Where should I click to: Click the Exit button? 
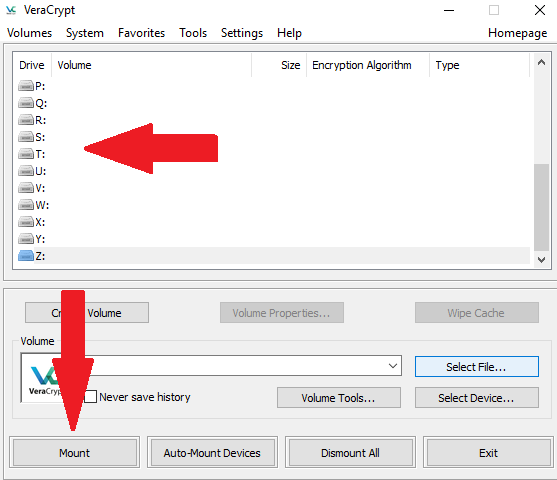[x=488, y=453]
